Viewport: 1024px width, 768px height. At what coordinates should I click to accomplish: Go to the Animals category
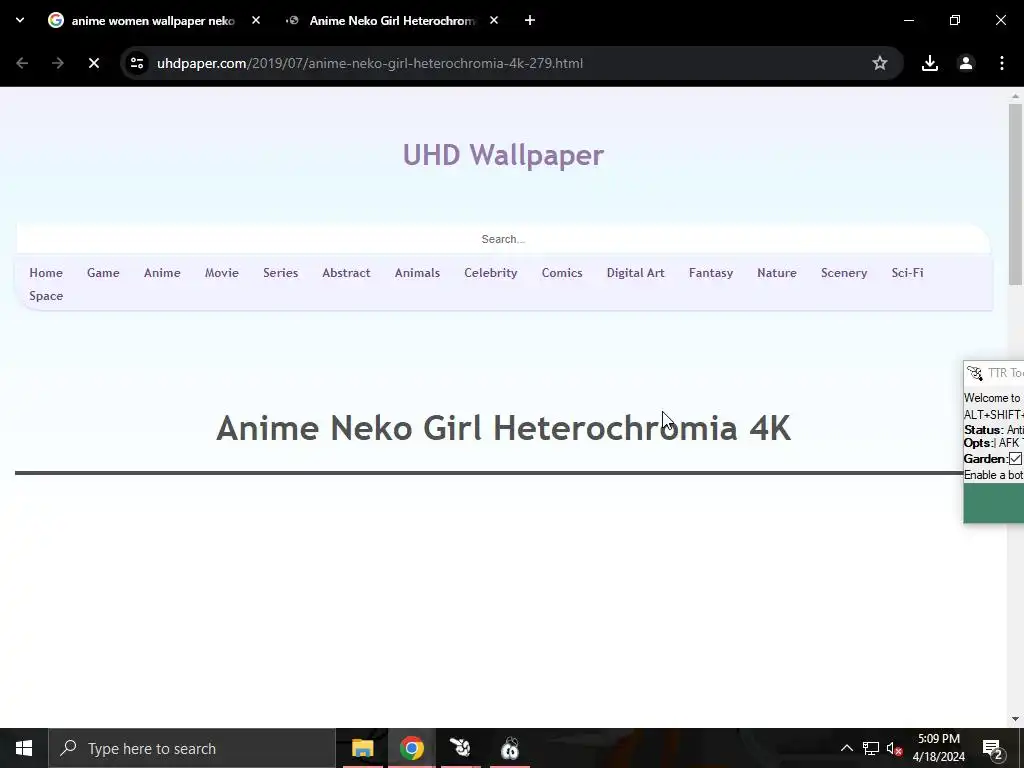417,273
